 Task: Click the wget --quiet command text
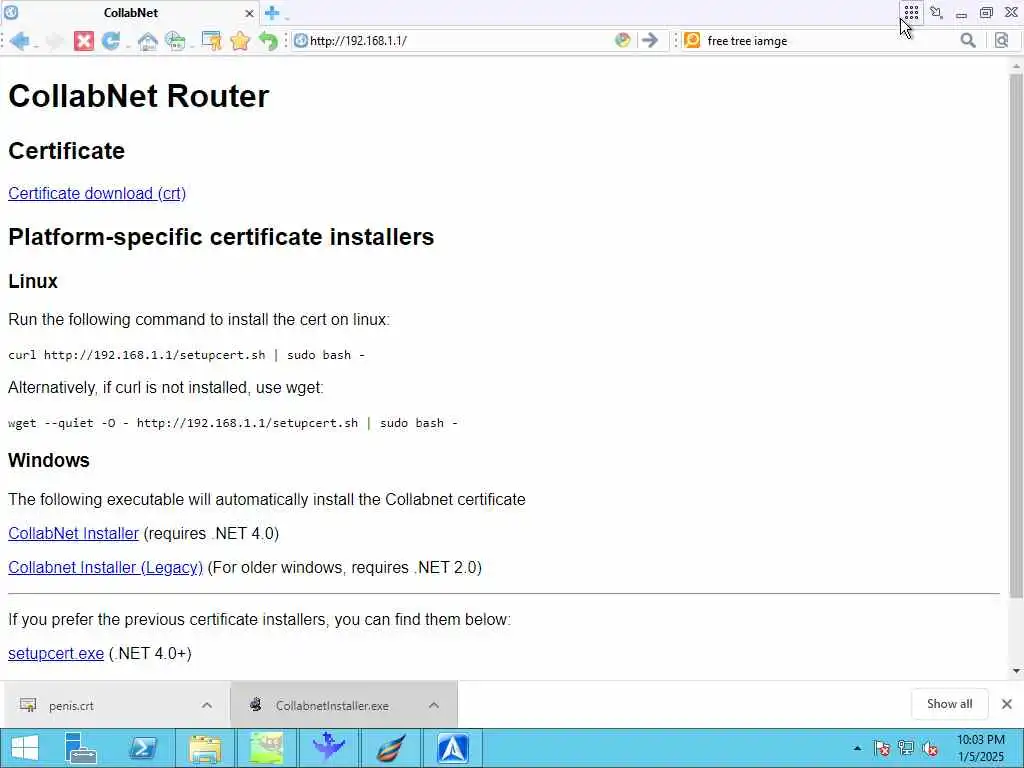click(232, 423)
